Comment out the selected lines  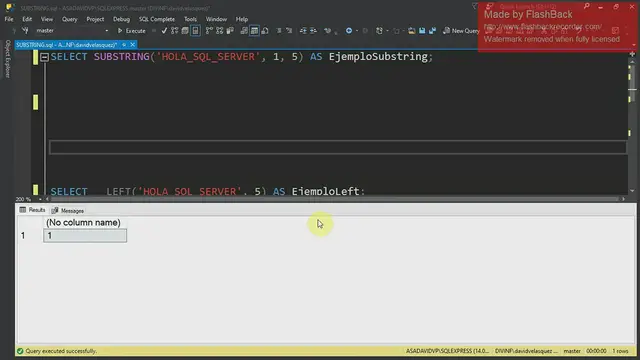coord(279,31)
